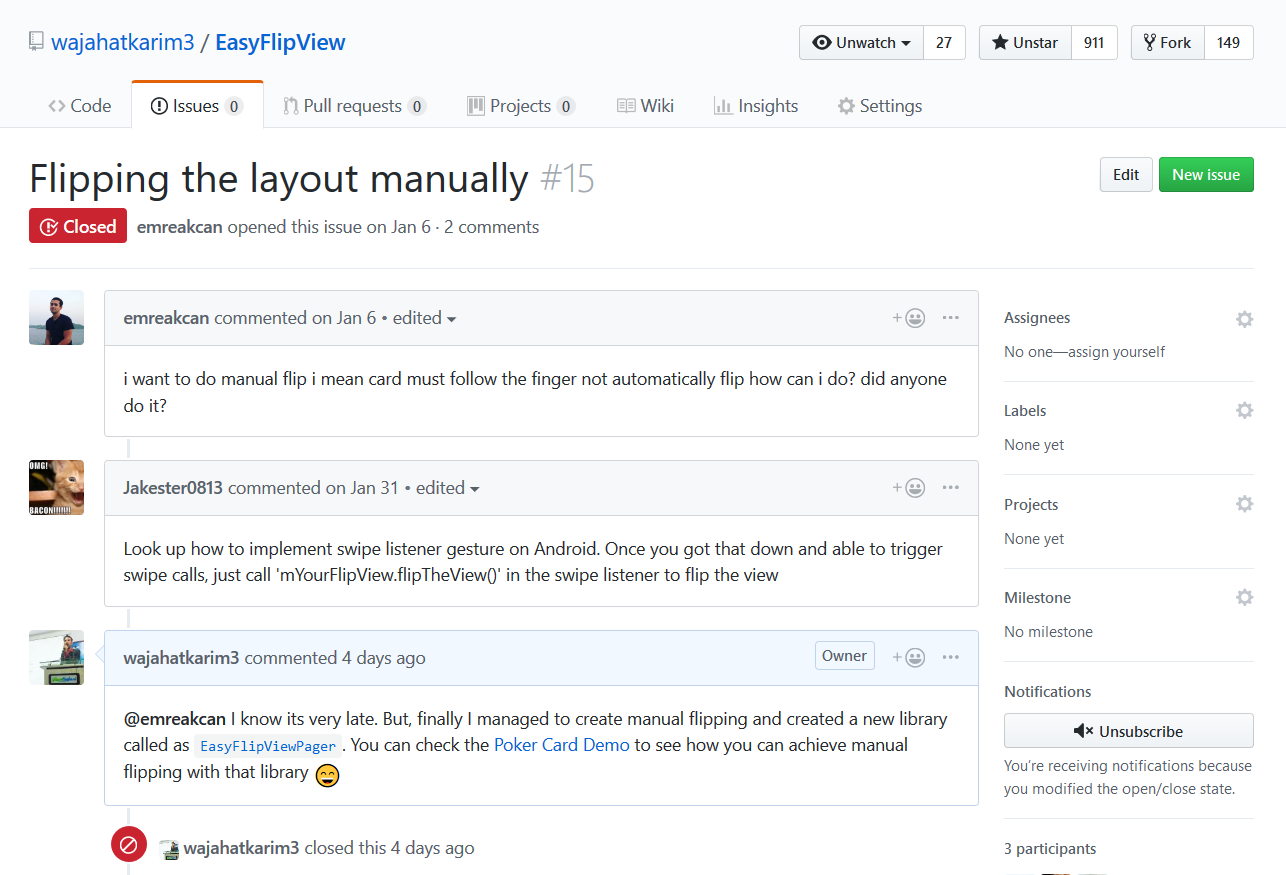The width and height of the screenshot is (1286, 875).
Task: Open the Insights tab
Action: (756, 106)
